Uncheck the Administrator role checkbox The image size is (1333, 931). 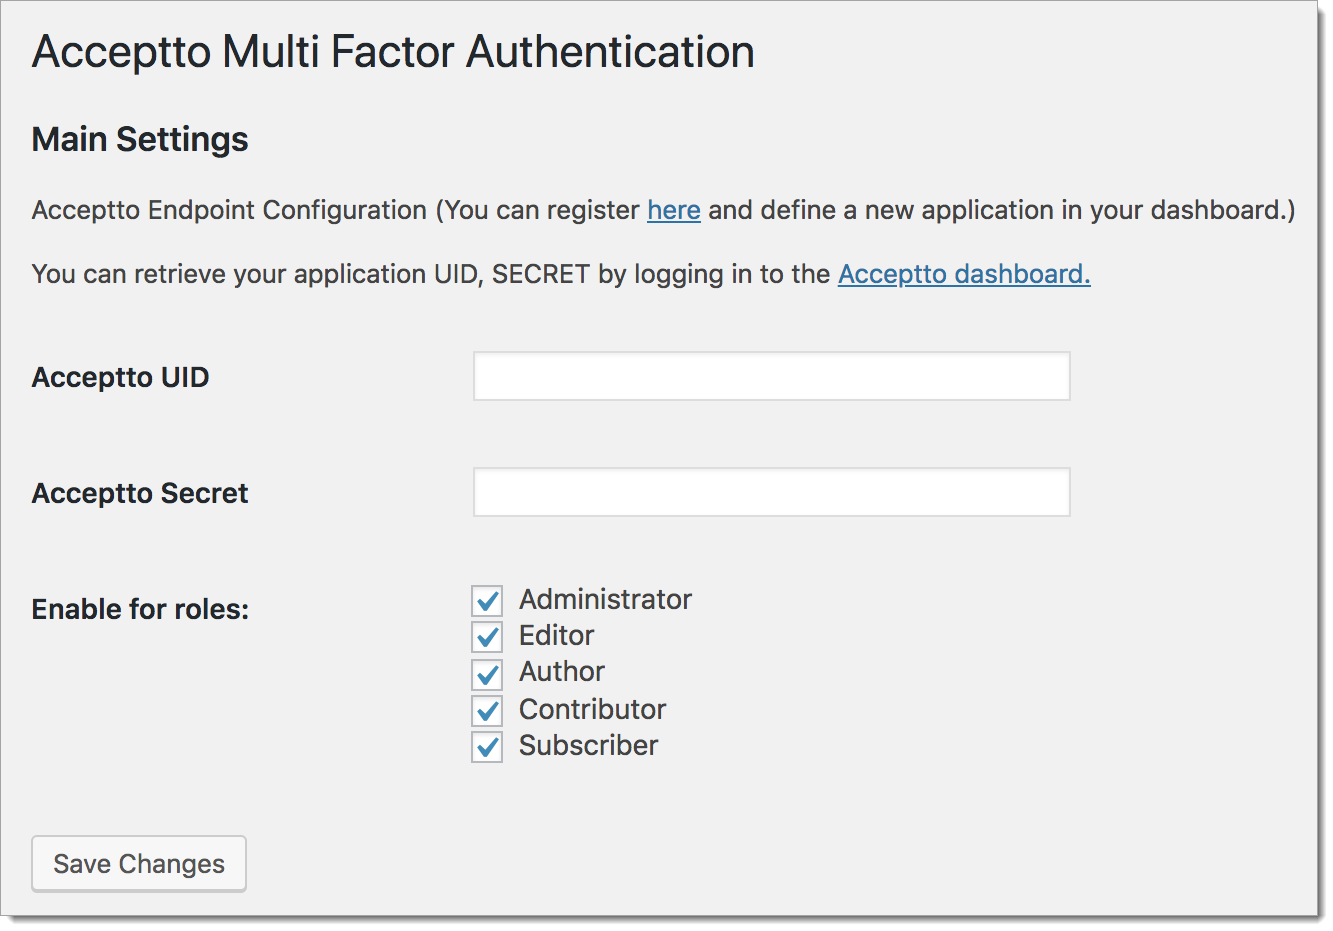(x=487, y=600)
